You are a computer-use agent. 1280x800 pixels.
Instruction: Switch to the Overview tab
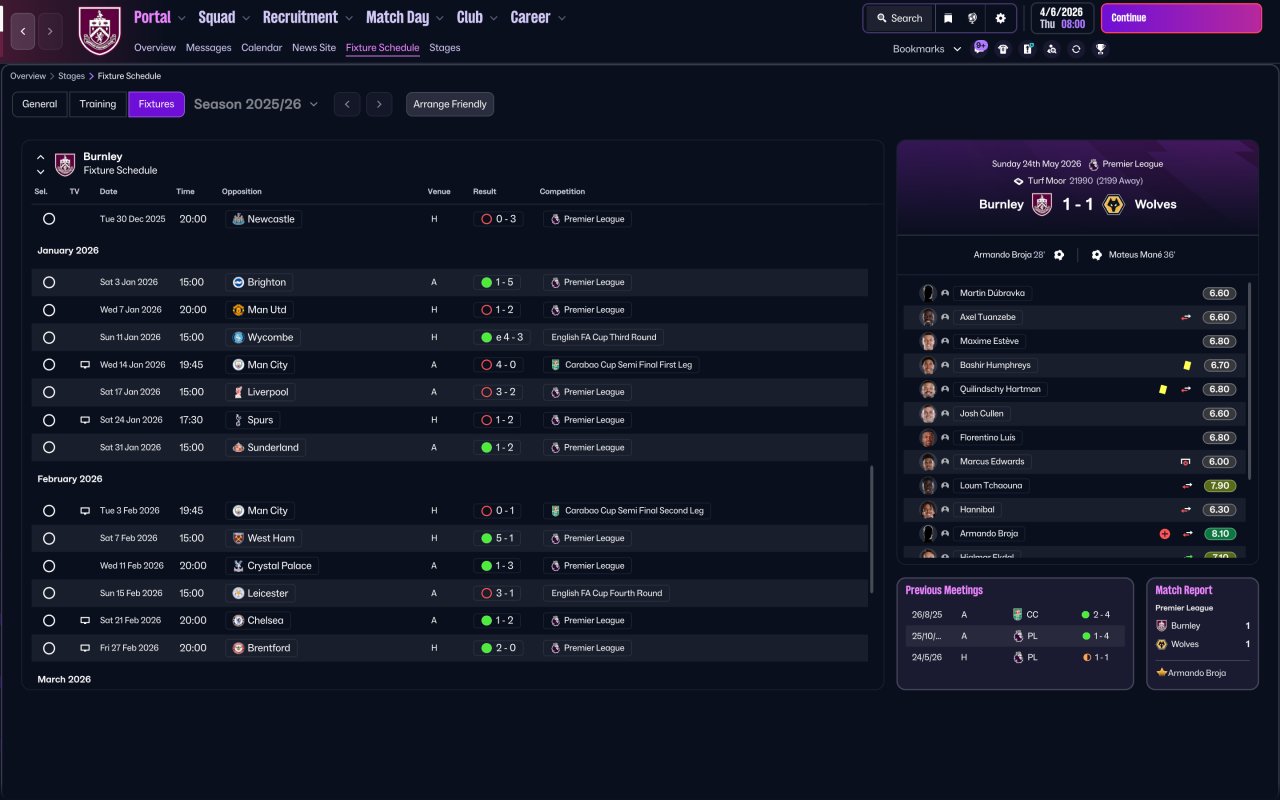(x=155, y=48)
